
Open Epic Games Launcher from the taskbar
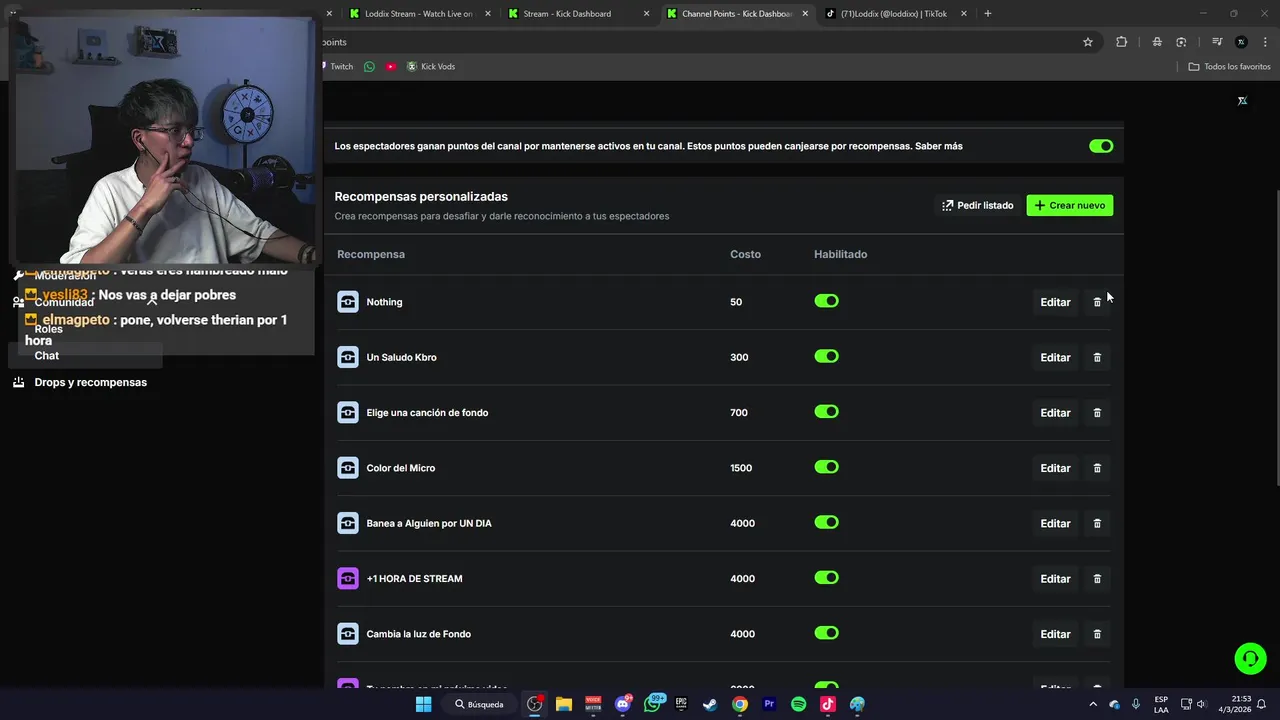coord(681,704)
